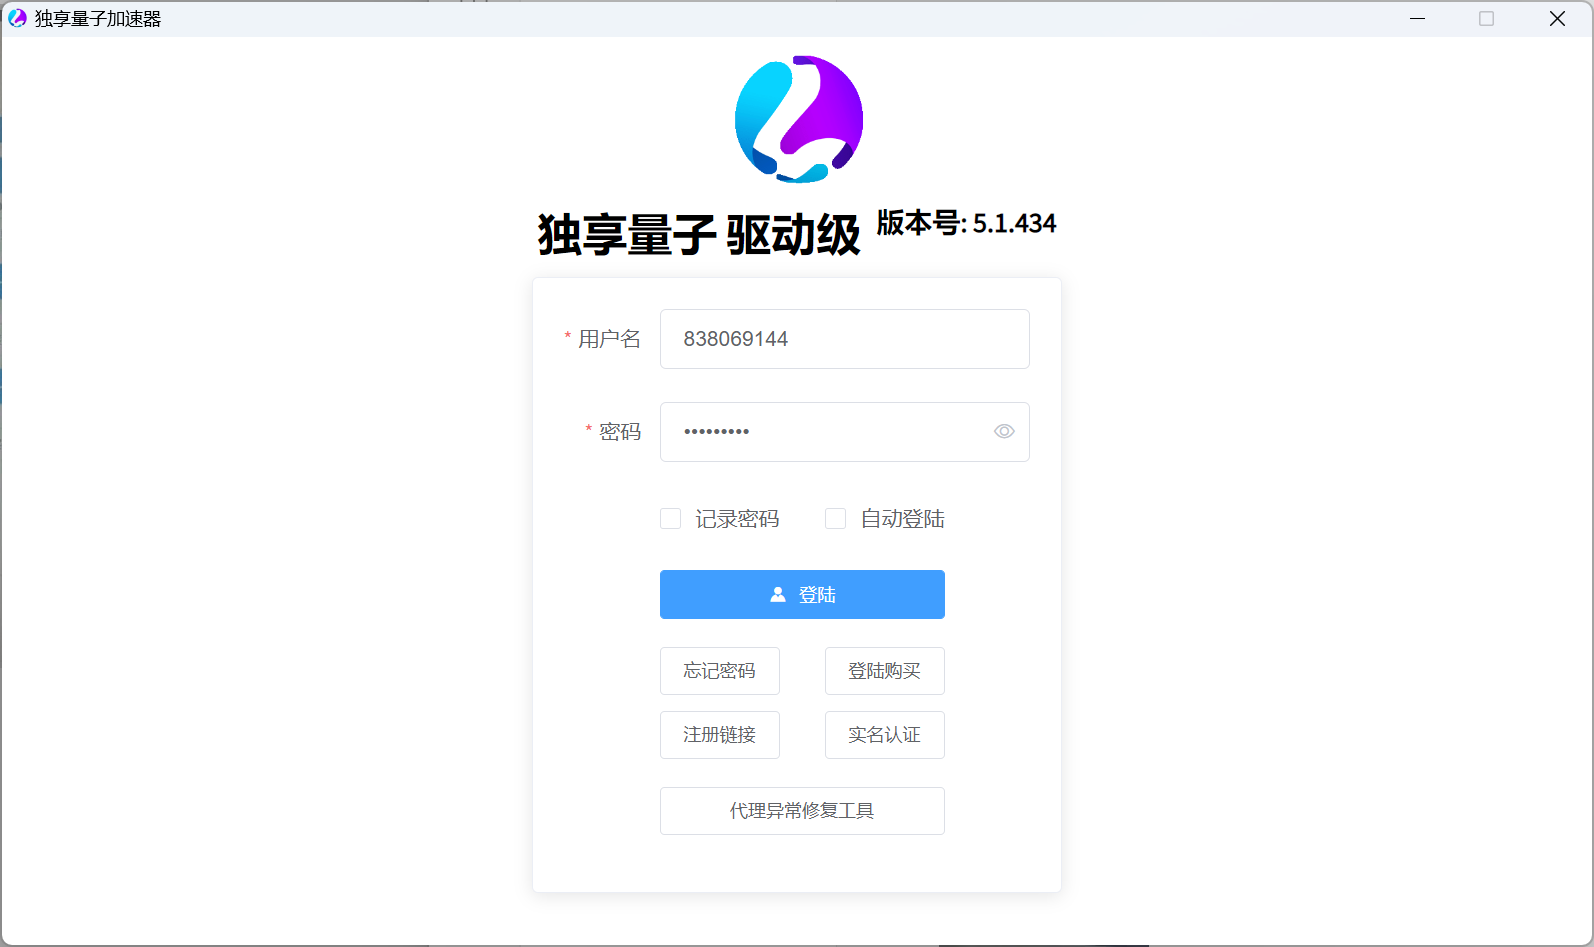Click the 版本号: 5.1.434 version text
This screenshot has height=947, width=1594.
(x=966, y=223)
